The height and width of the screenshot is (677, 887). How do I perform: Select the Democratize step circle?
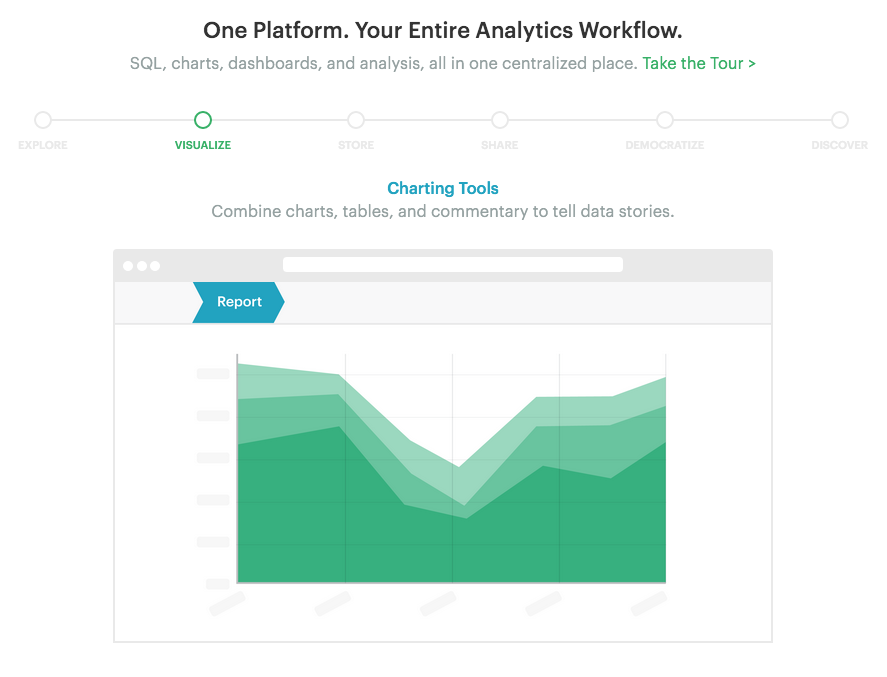665,120
